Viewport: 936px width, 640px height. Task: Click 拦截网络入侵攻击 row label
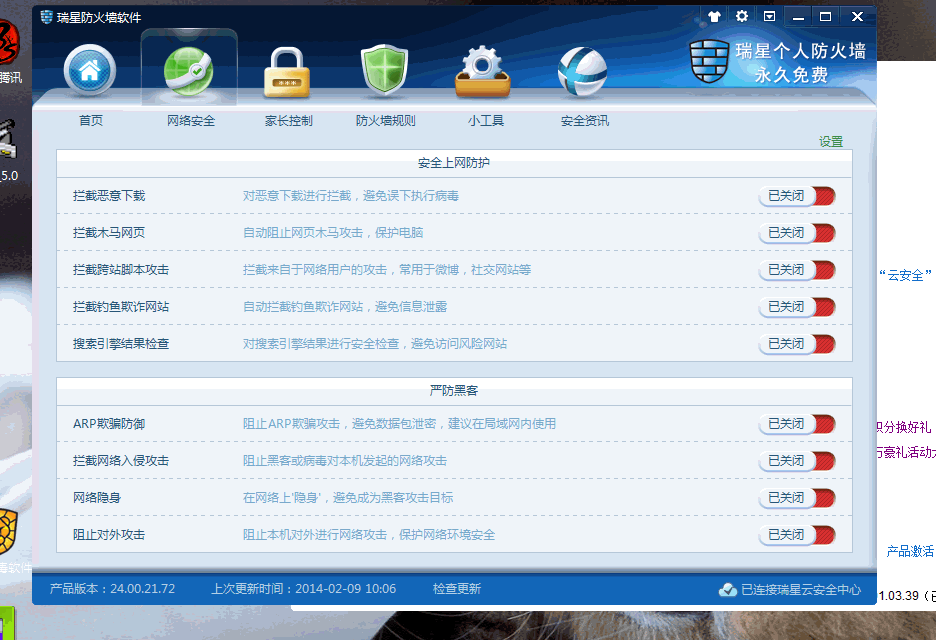[x=121, y=461]
